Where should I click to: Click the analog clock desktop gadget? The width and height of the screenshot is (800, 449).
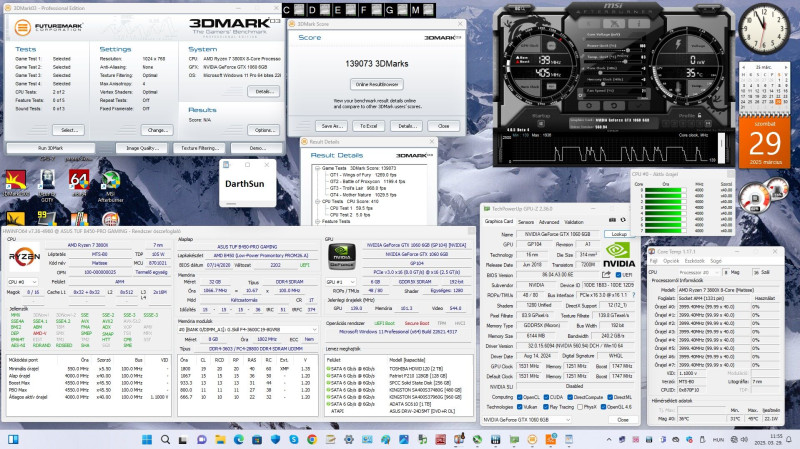(x=764, y=29)
